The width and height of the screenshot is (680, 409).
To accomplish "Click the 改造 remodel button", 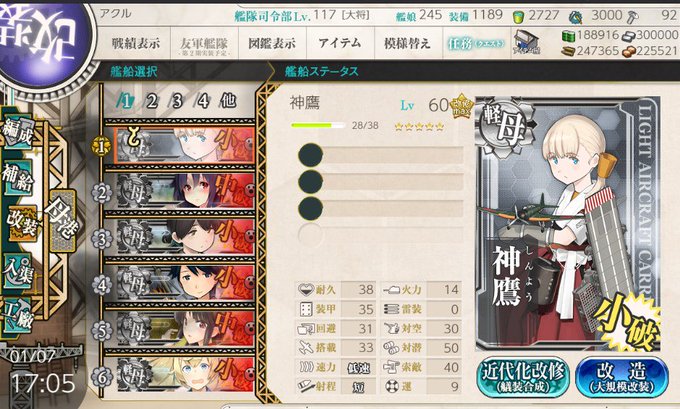I will 621,376.
